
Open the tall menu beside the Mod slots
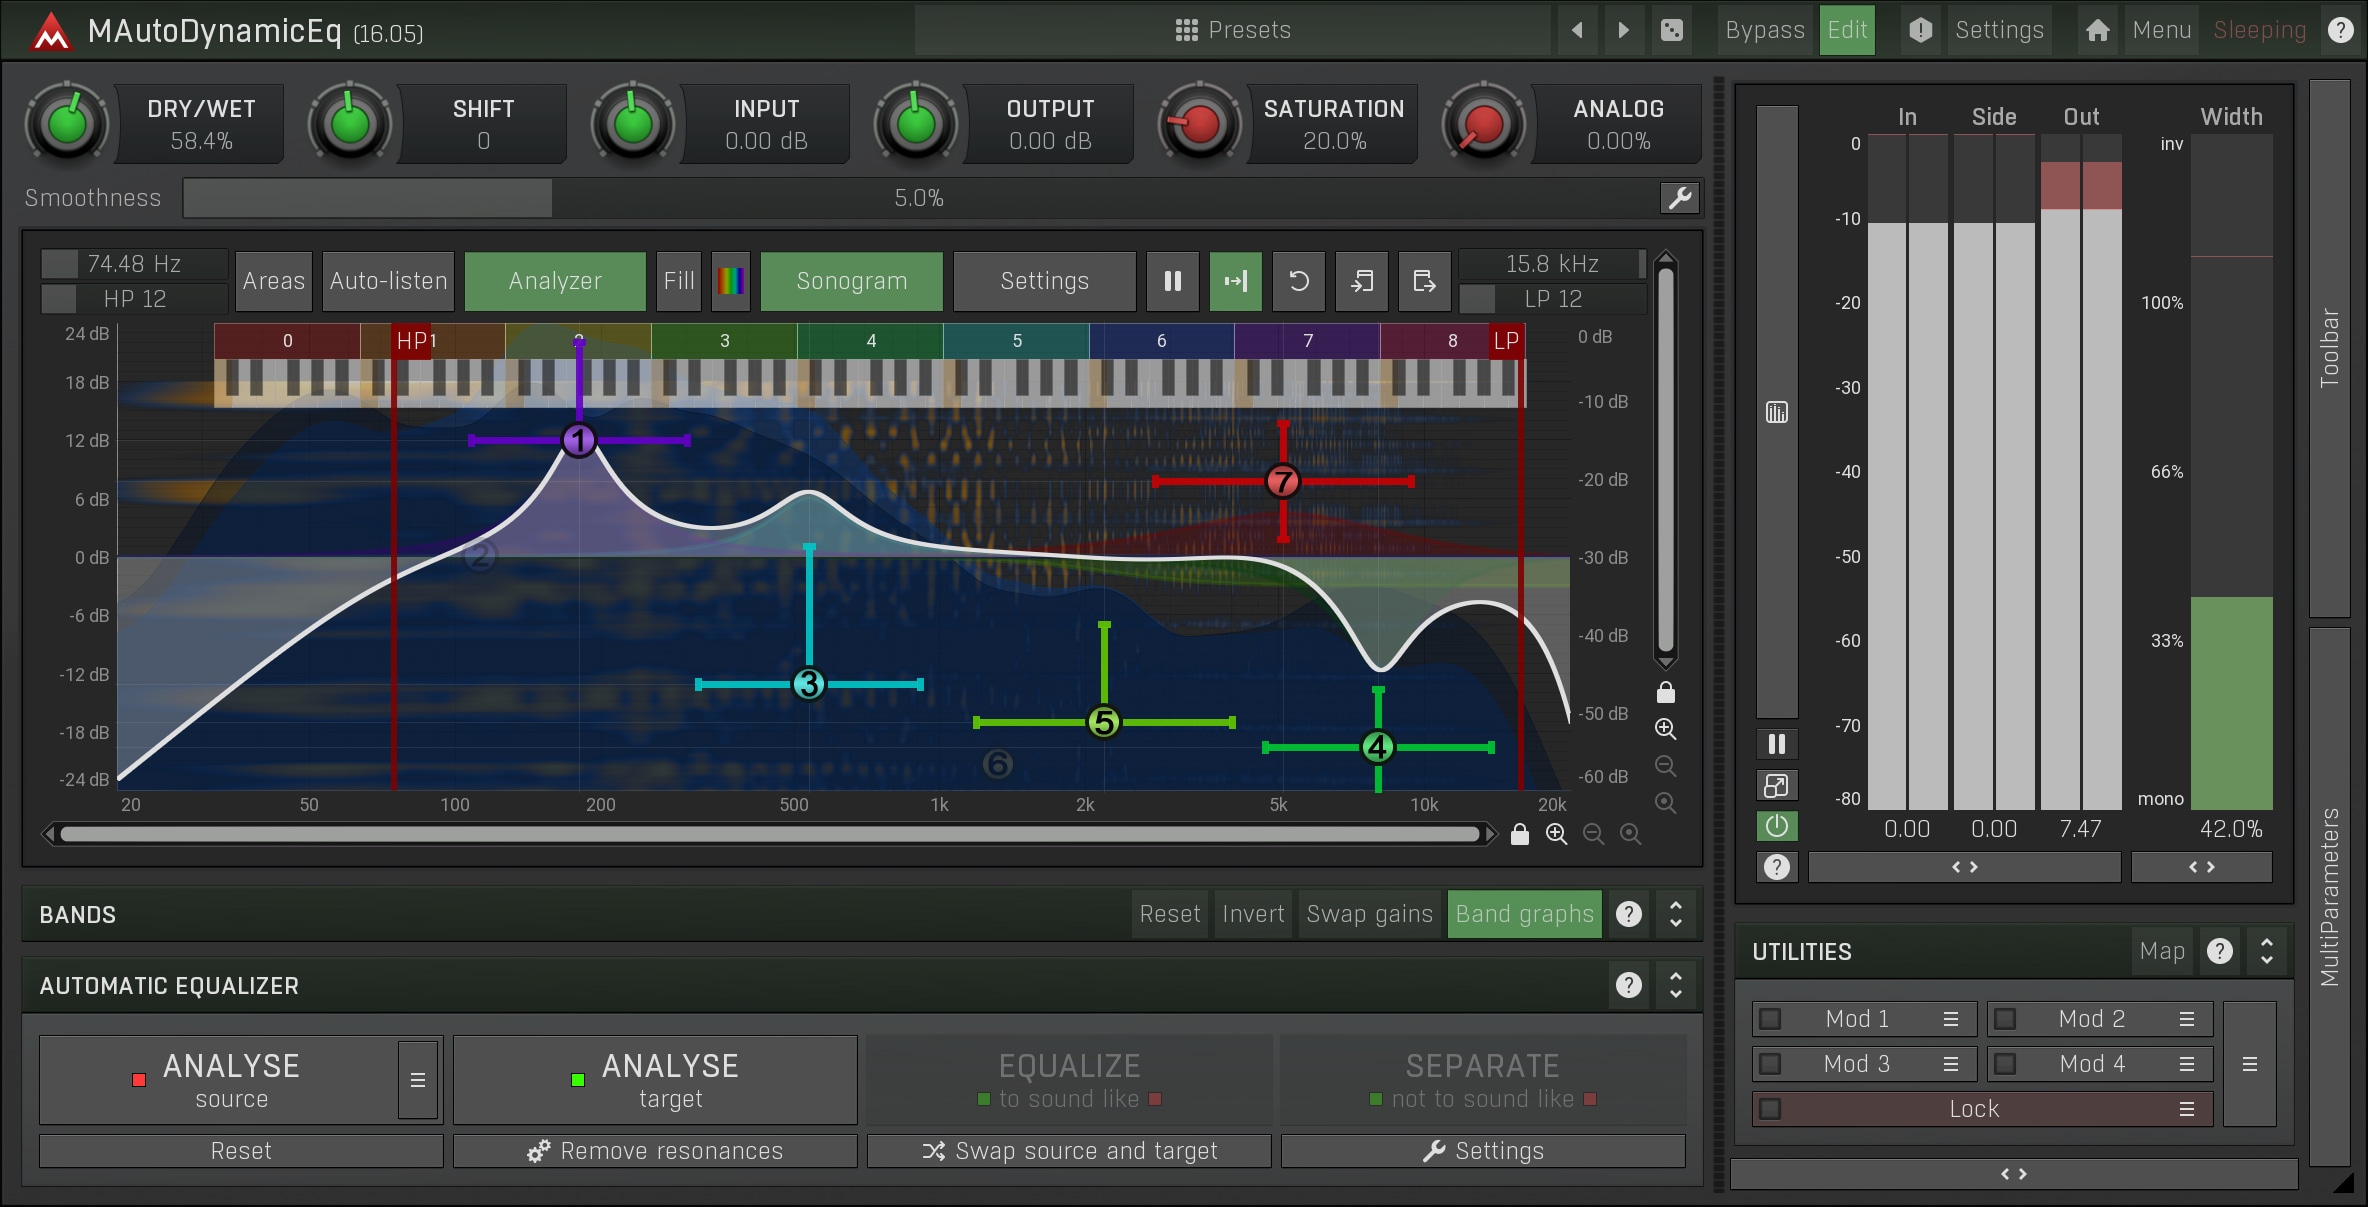pos(2250,1064)
